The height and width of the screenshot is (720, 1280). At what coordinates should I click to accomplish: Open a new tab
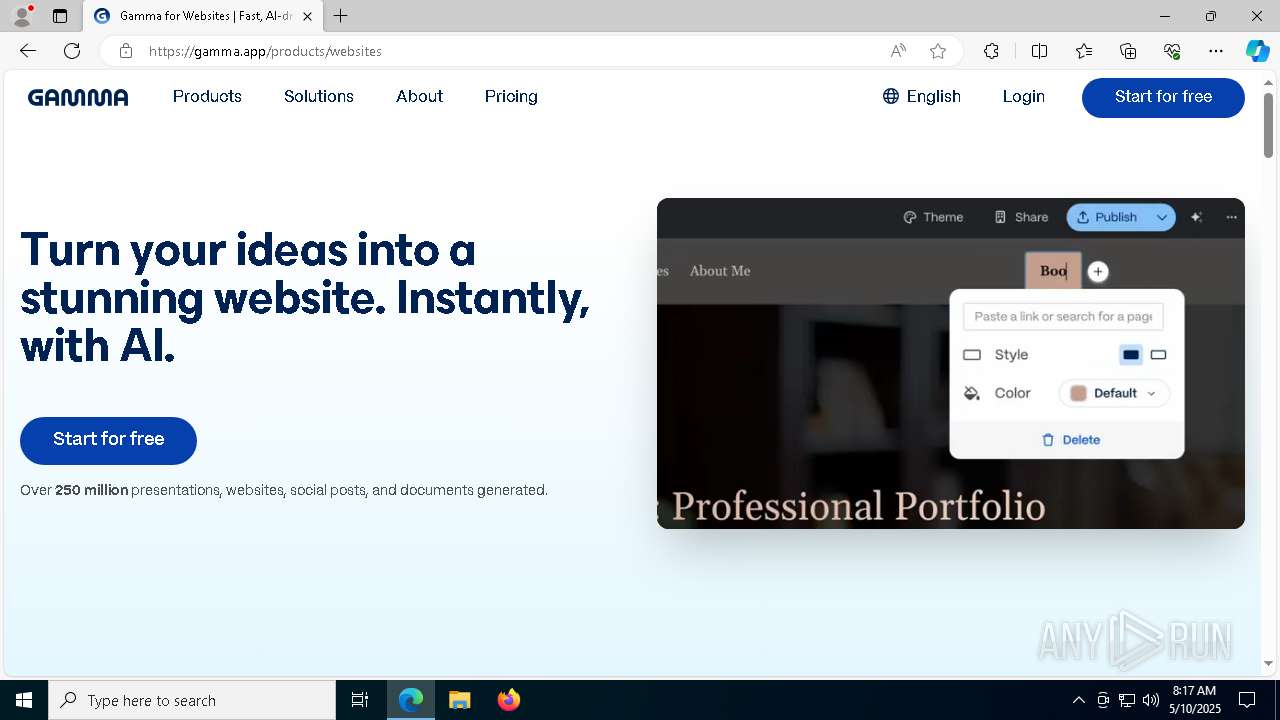tap(341, 16)
